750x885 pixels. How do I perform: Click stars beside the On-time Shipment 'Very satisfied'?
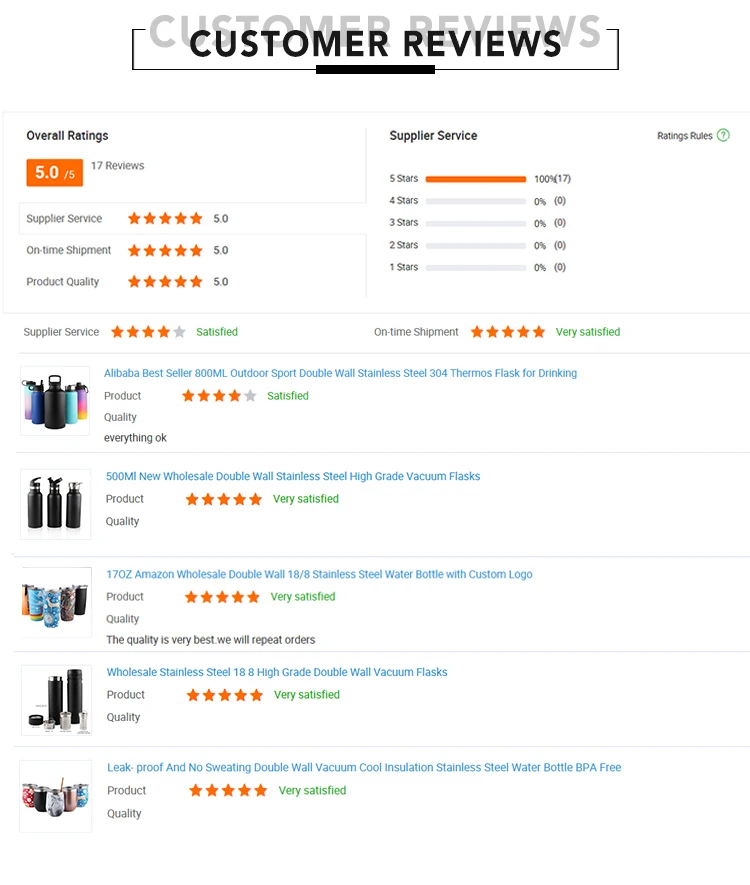[x=508, y=332]
